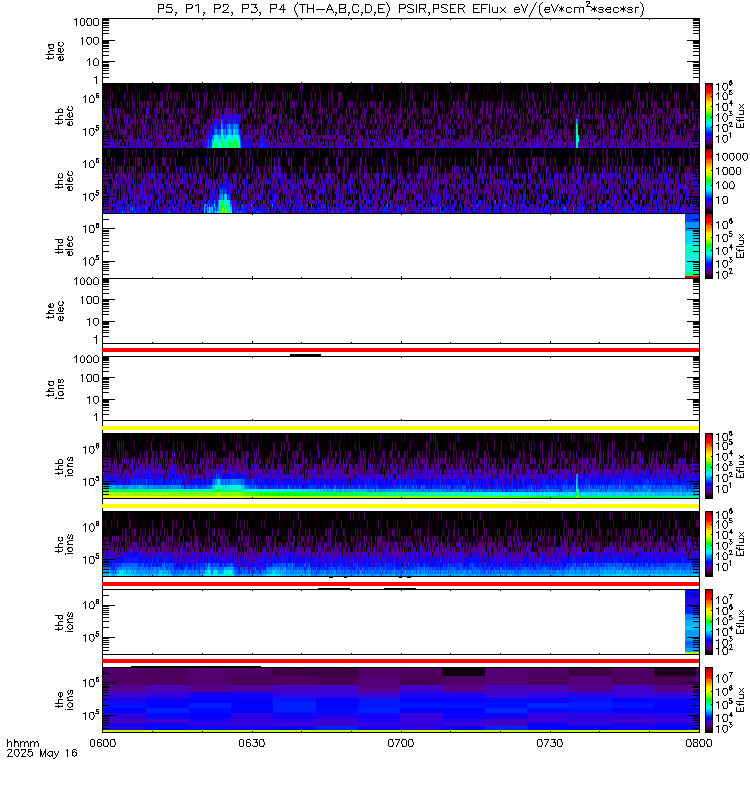Select the 'the elec' axis label
The height and width of the screenshot is (800, 750).
click(56, 311)
